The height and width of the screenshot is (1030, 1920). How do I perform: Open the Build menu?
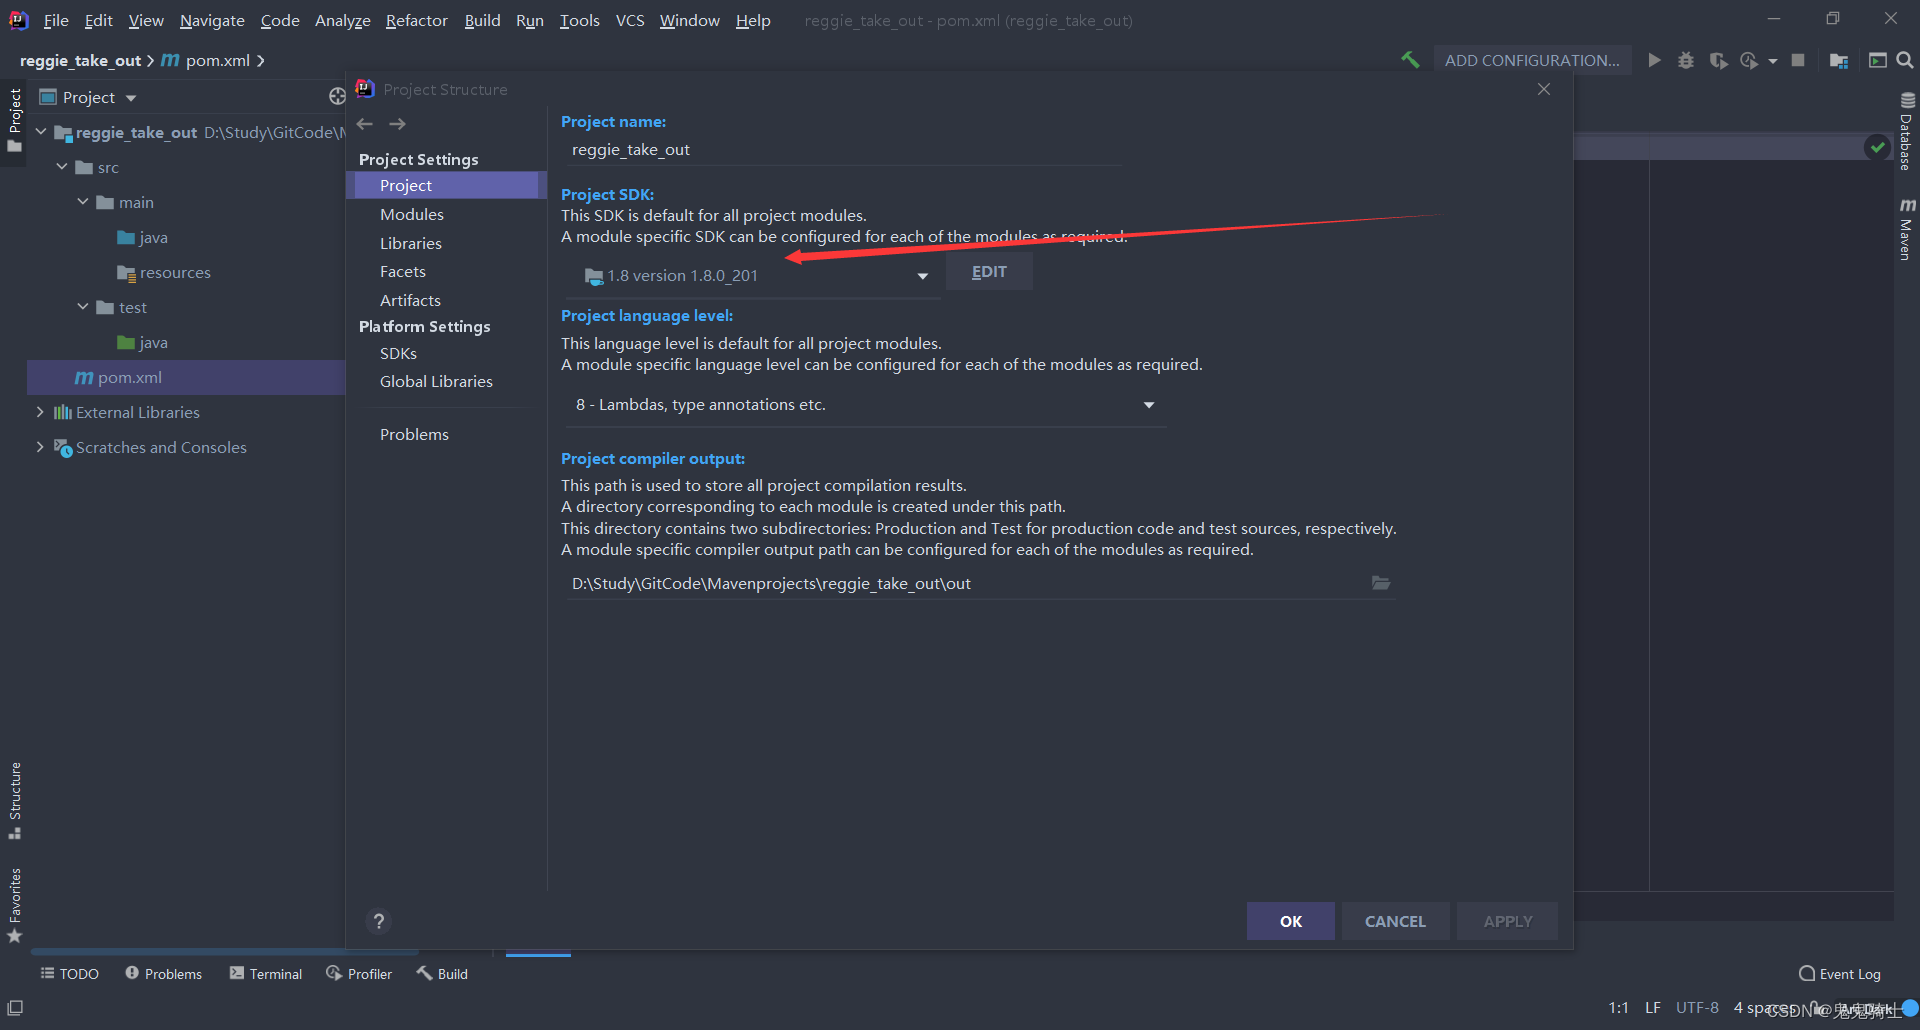tap(482, 20)
